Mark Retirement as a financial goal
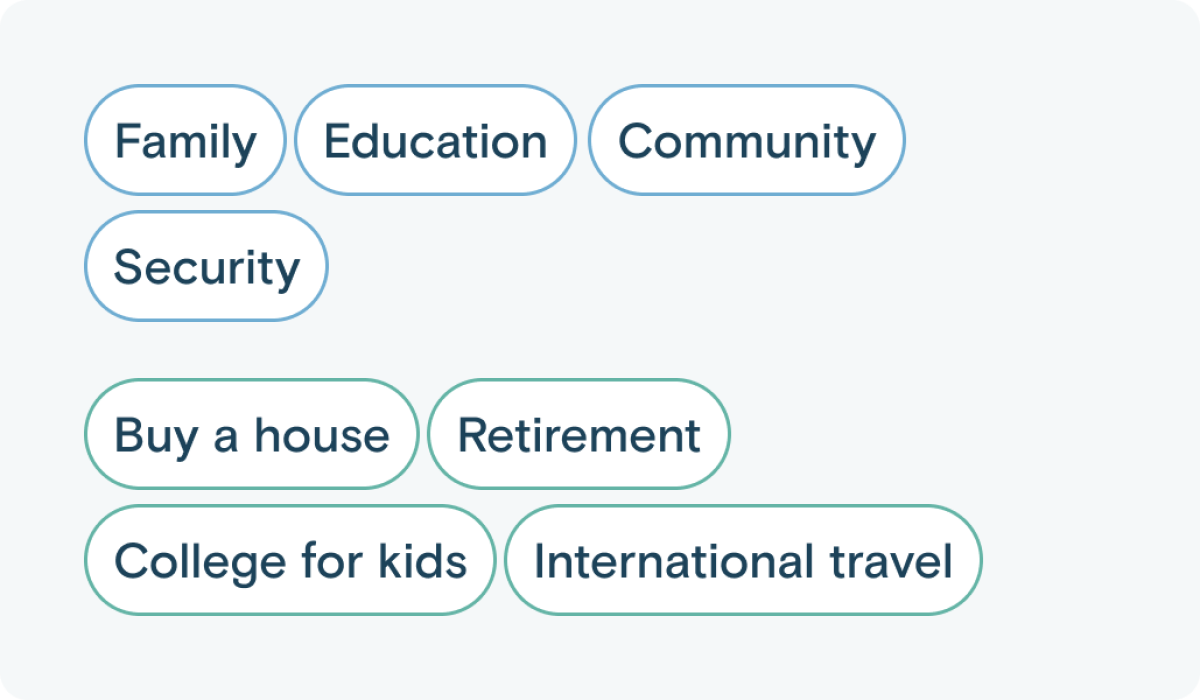 point(579,435)
